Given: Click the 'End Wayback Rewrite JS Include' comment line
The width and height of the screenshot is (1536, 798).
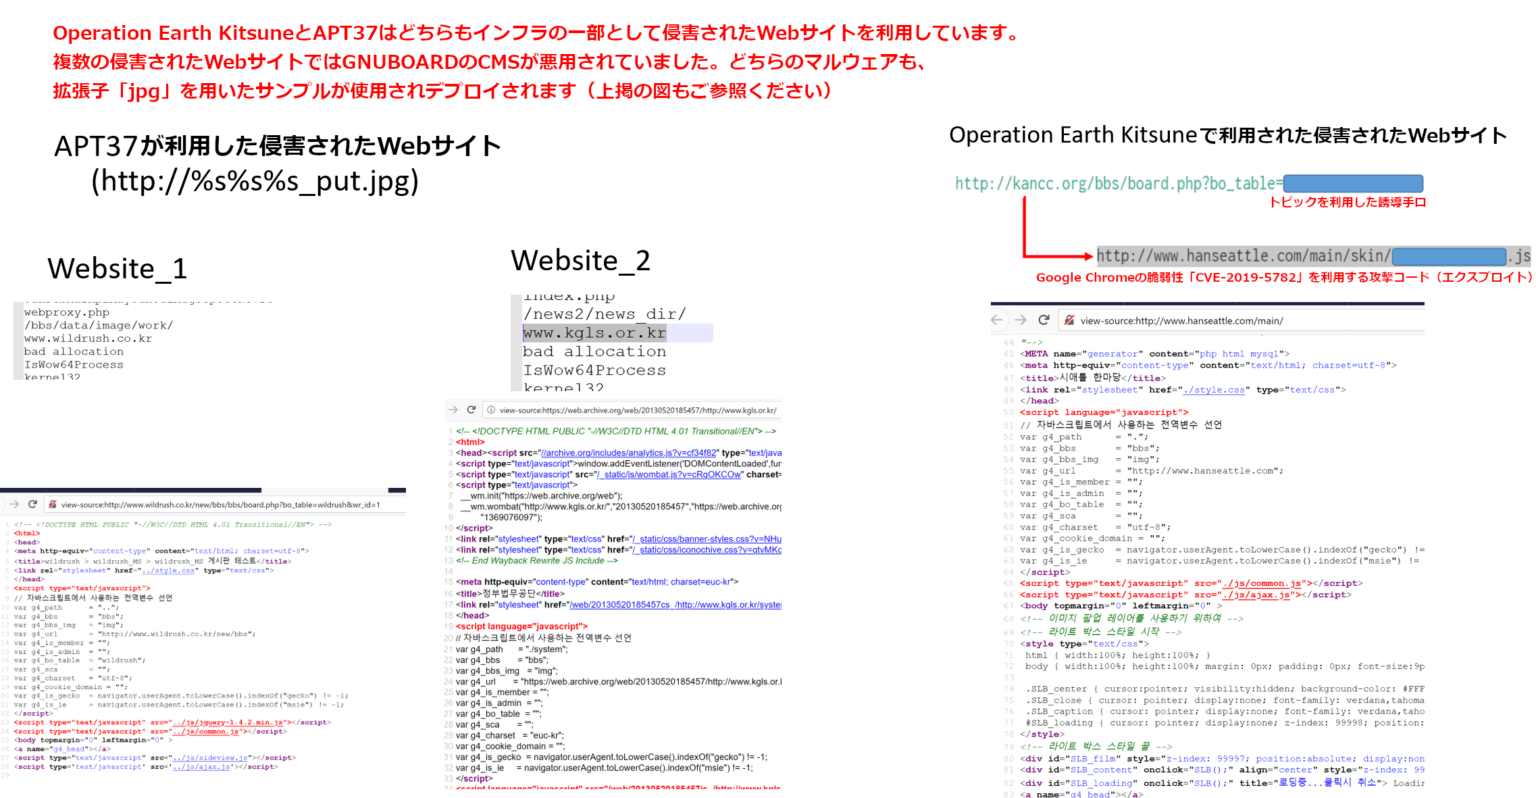Looking at the screenshot, I should click(x=537, y=561).
